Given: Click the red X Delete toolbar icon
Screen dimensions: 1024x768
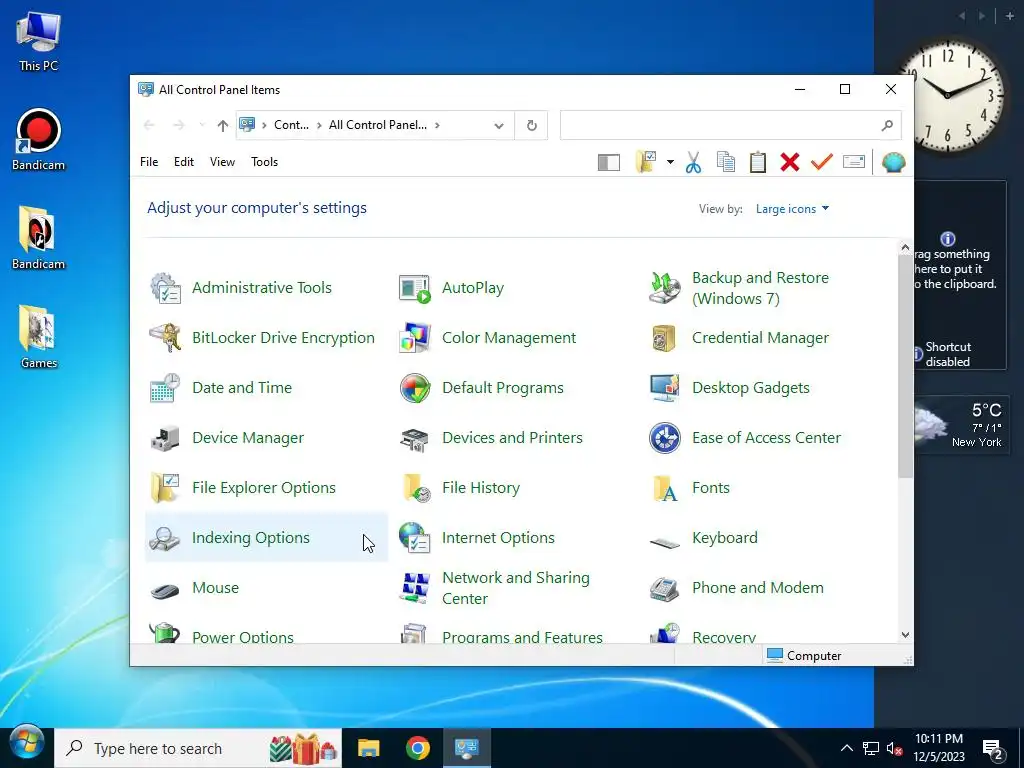Looking at the screenshot, I should click(x=790, y=162).
